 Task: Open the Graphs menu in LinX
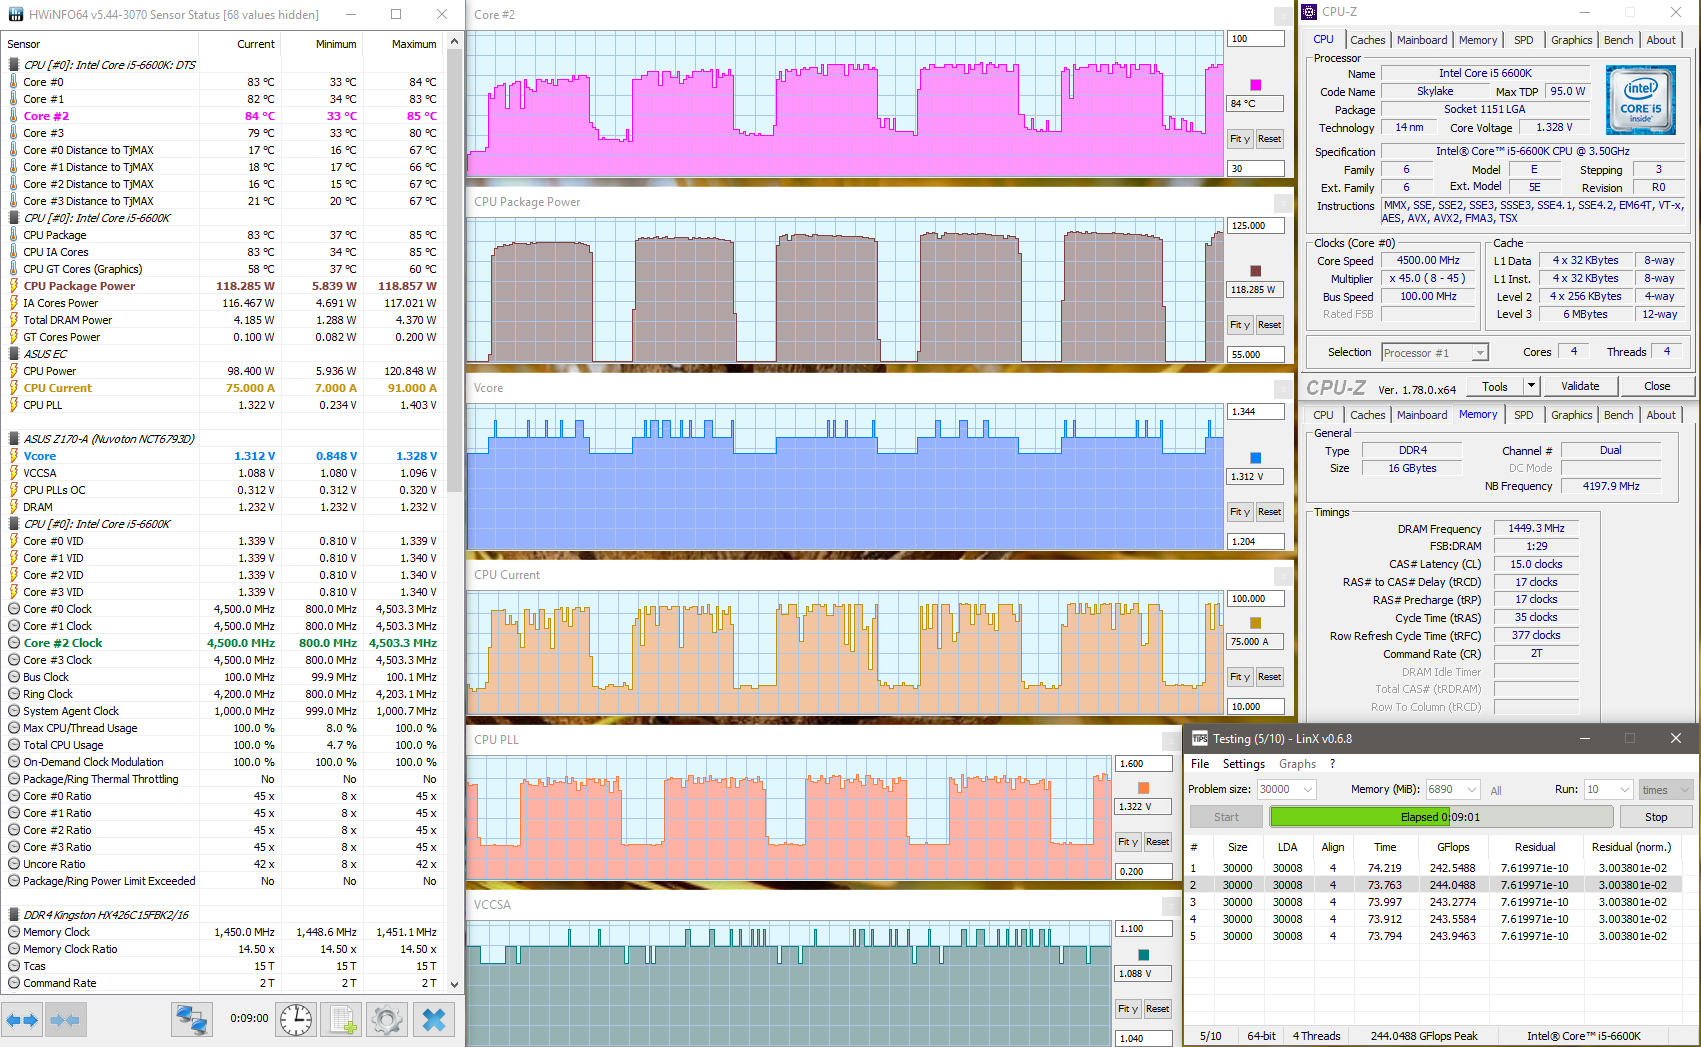coord(1297,764)
